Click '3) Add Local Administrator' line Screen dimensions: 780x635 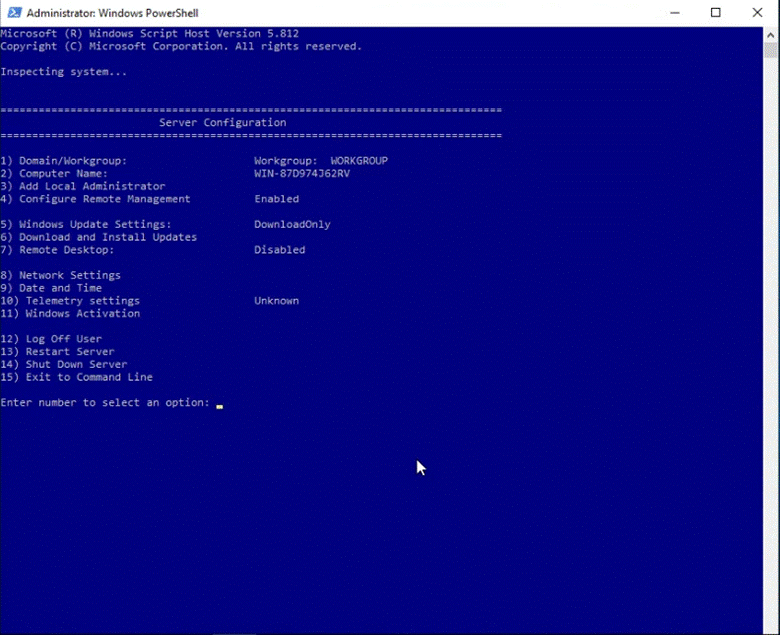point(83,186)
